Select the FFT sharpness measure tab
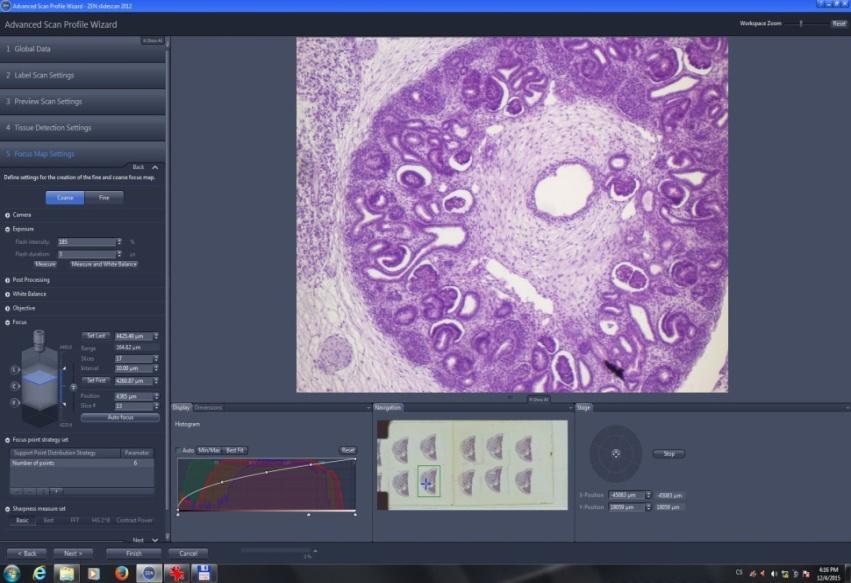The image size is (851, 583). pyautogui.click(x=74, y=521)
